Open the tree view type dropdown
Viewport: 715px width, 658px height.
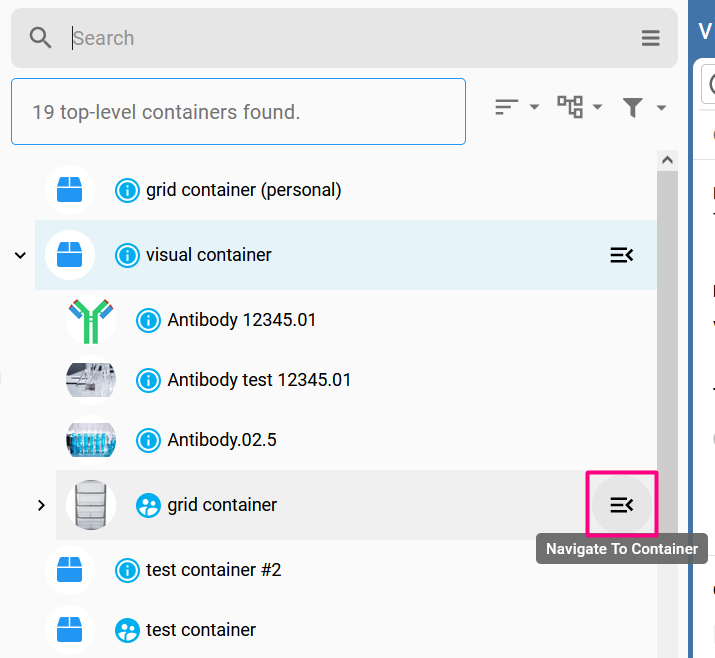tap(580, 107)
